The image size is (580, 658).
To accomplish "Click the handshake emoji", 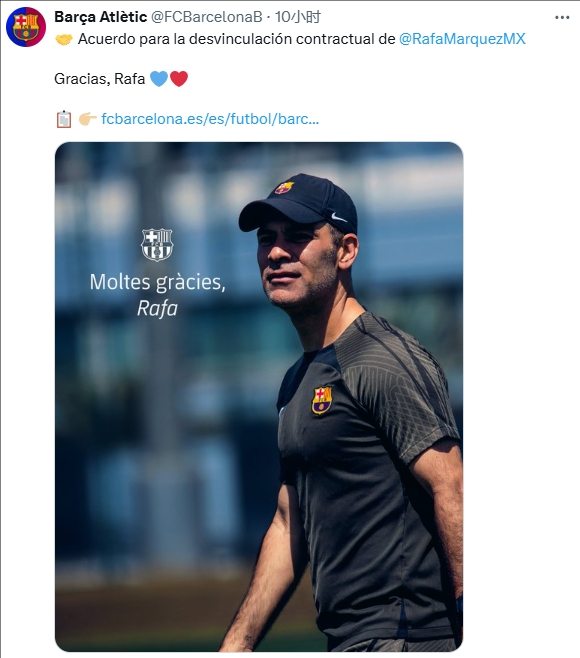I will 64,39.
